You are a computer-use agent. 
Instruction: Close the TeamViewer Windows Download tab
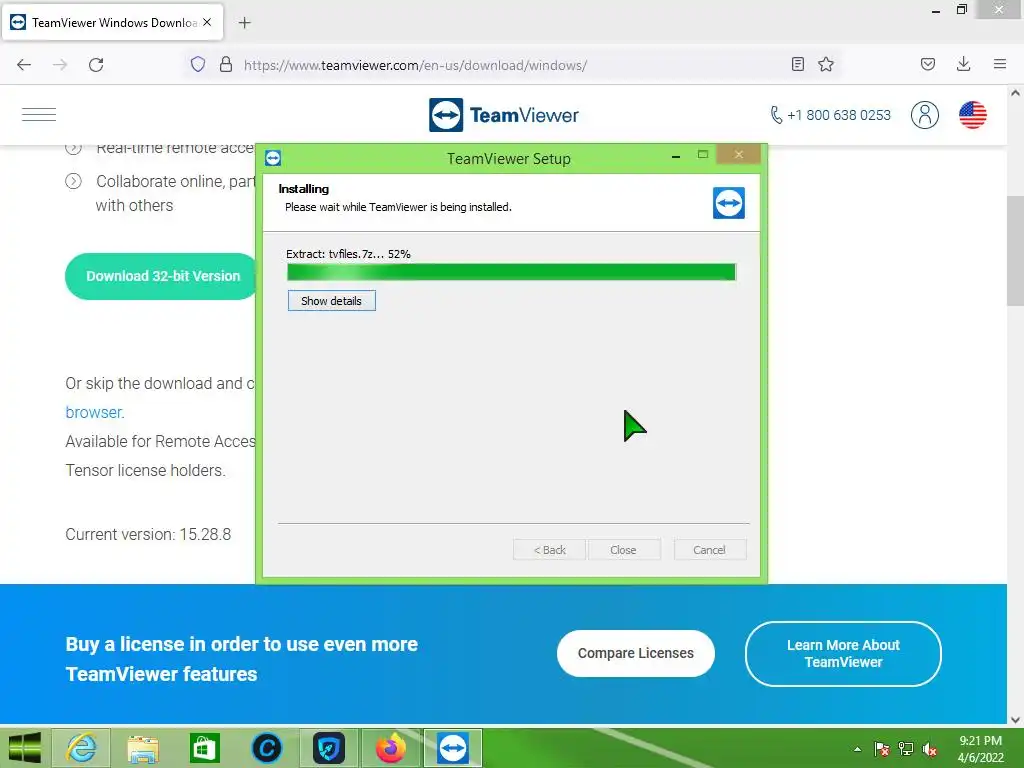point(207,22)
